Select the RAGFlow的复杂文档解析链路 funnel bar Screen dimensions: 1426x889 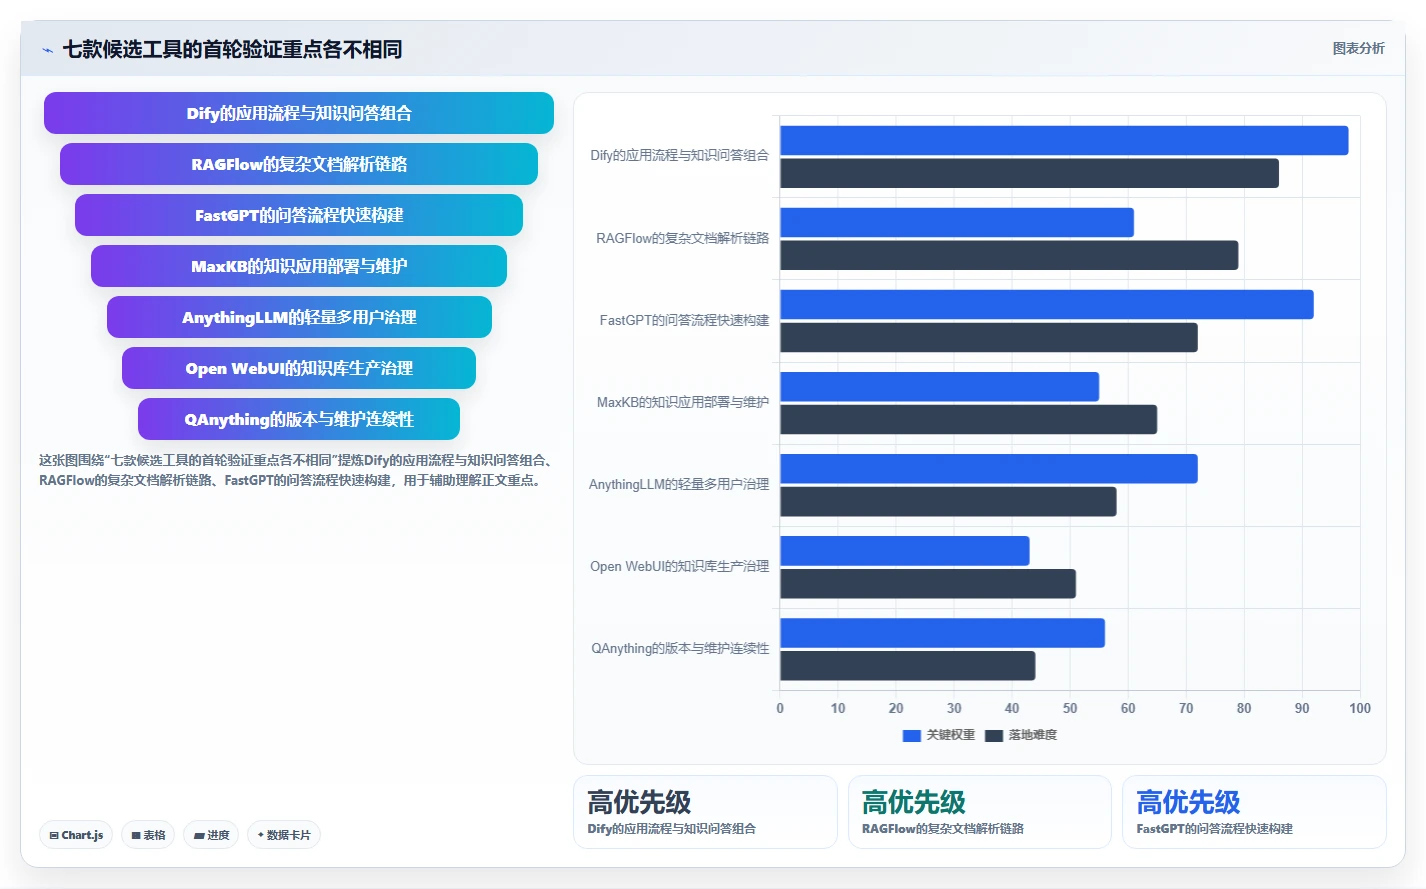pyautogui.click(x=299, y=164)
